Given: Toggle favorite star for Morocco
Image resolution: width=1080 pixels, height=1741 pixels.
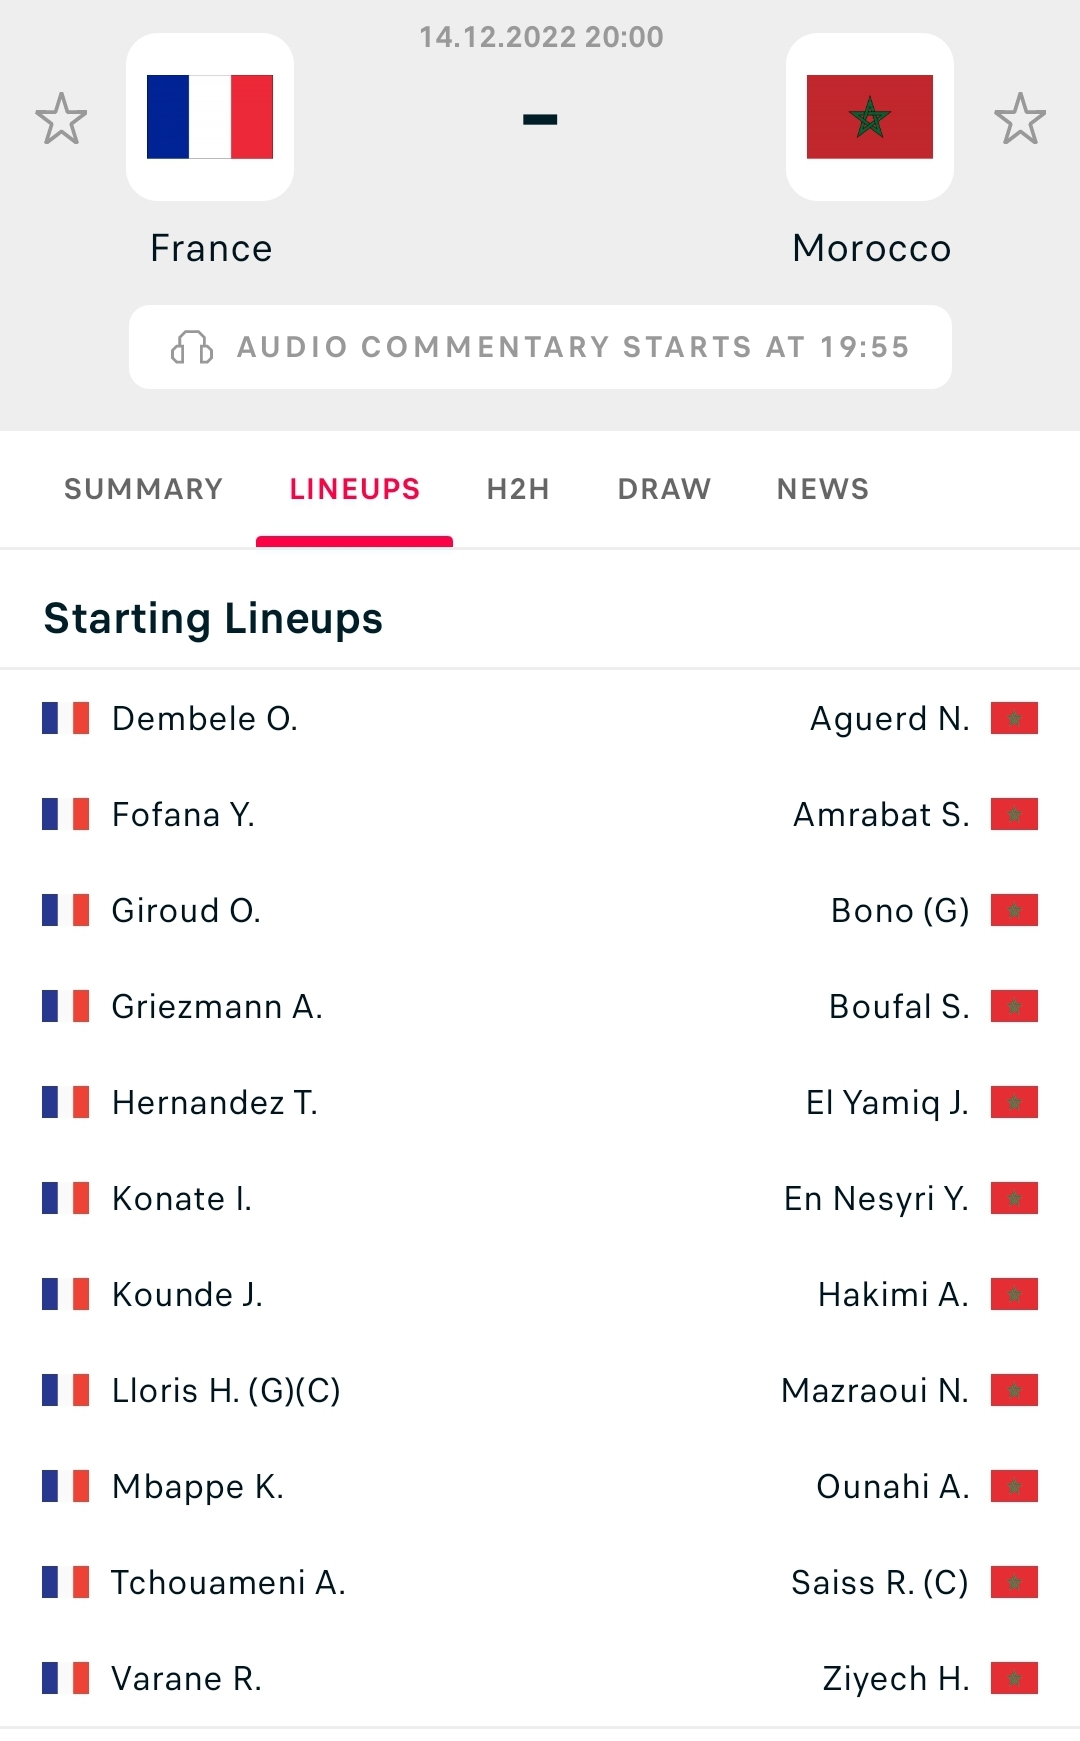Looking at the screenshot, I should pos(1020,118).
